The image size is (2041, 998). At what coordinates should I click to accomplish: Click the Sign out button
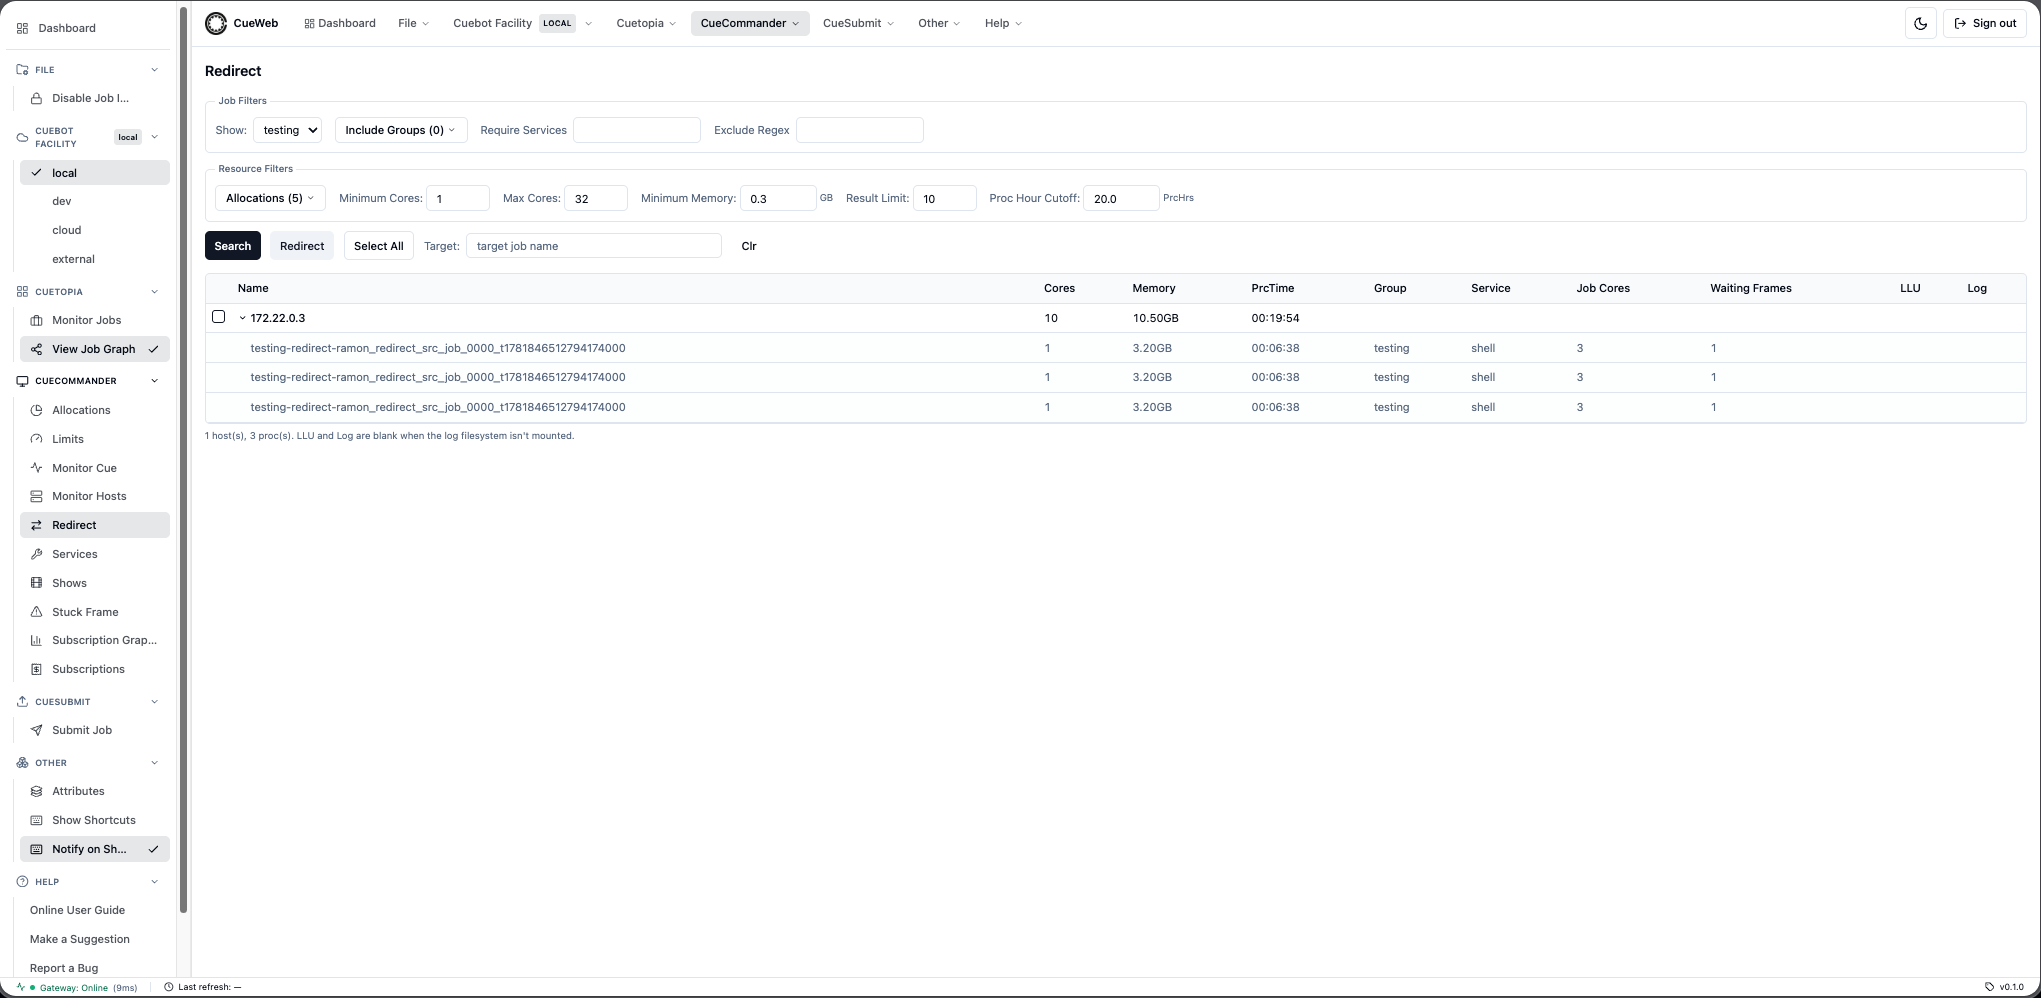coord(1985,23)
